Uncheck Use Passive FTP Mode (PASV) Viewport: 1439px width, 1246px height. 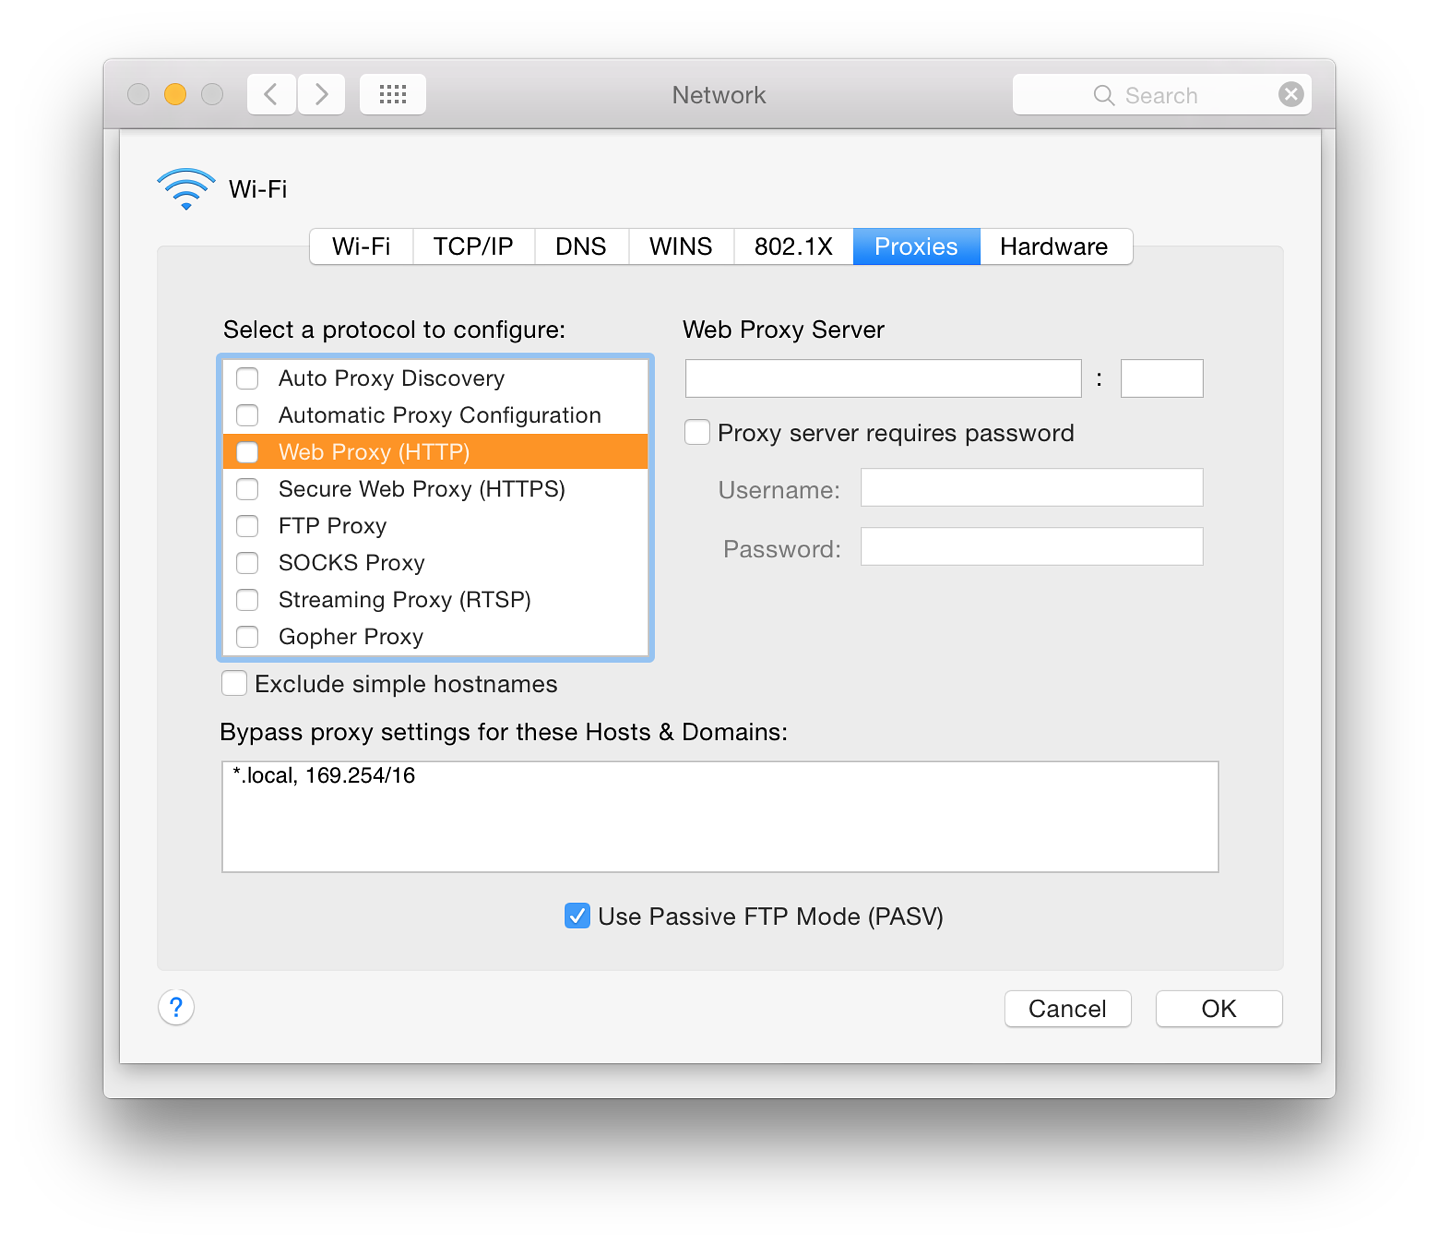pos(577,916)
